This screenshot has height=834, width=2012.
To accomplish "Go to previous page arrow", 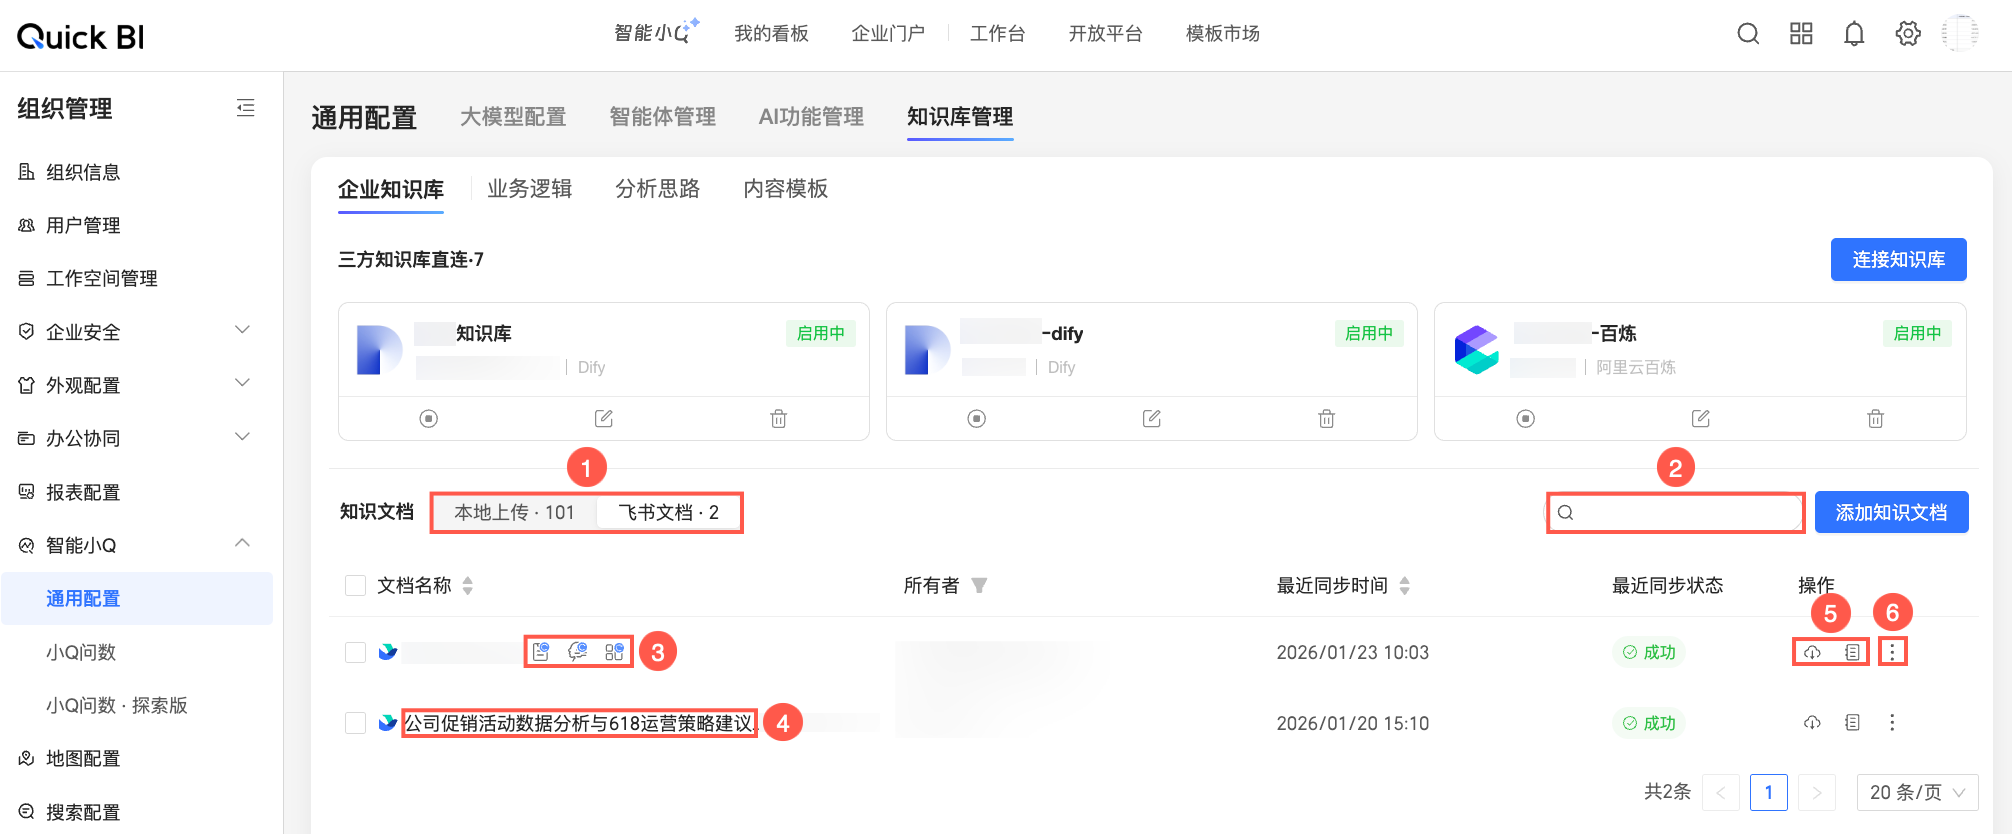I will pos(1721,793).
